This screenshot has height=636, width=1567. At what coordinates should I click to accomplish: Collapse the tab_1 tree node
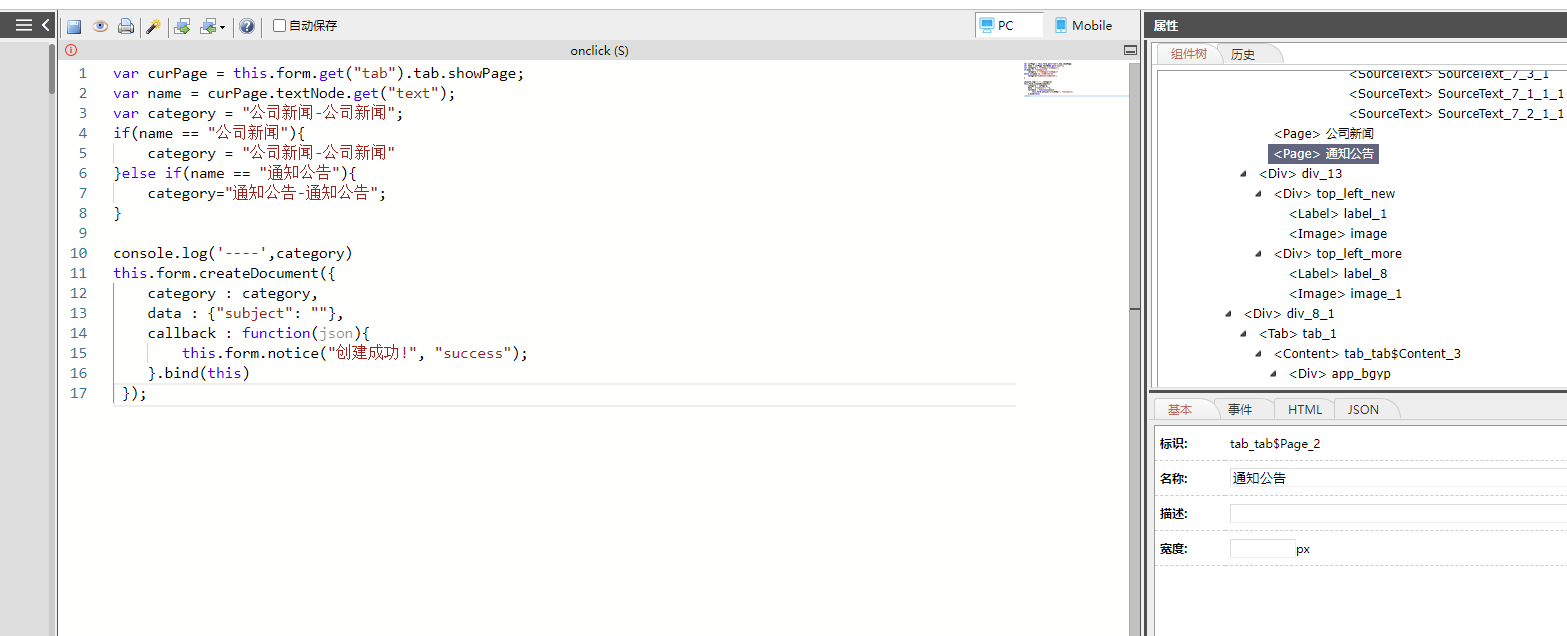click(1244, 333)
